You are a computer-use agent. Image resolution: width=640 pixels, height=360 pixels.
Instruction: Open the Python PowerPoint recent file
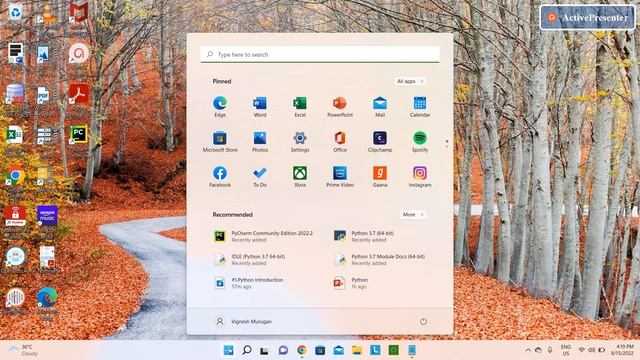tap(351, 283)
